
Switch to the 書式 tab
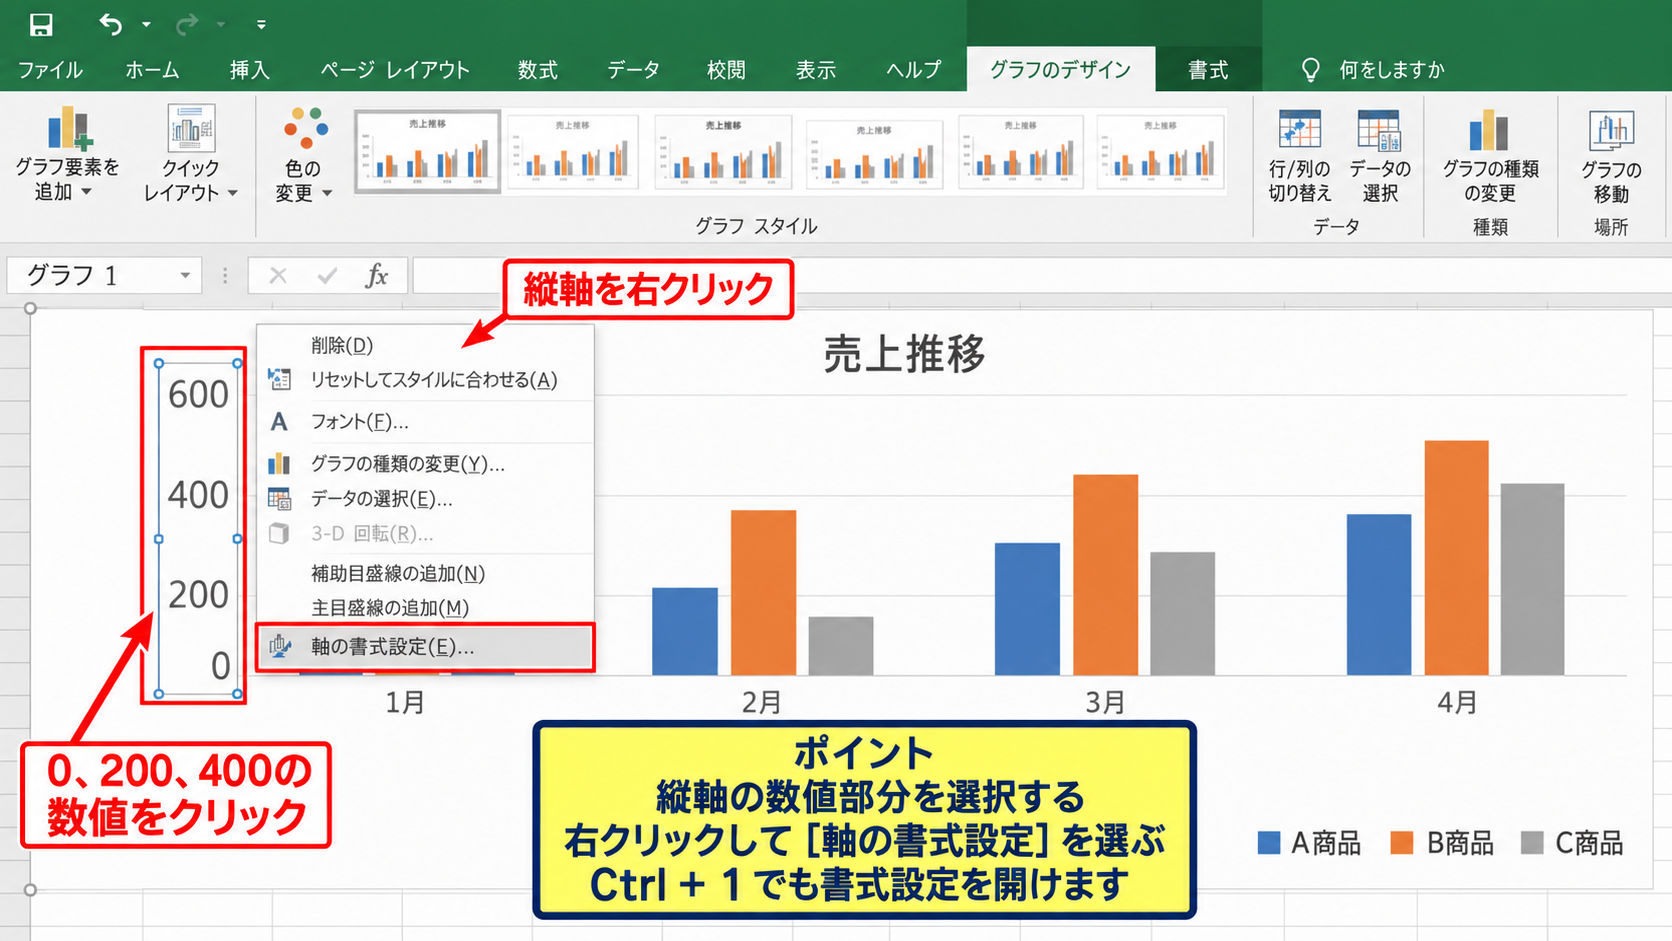[x=1207, y=70]
